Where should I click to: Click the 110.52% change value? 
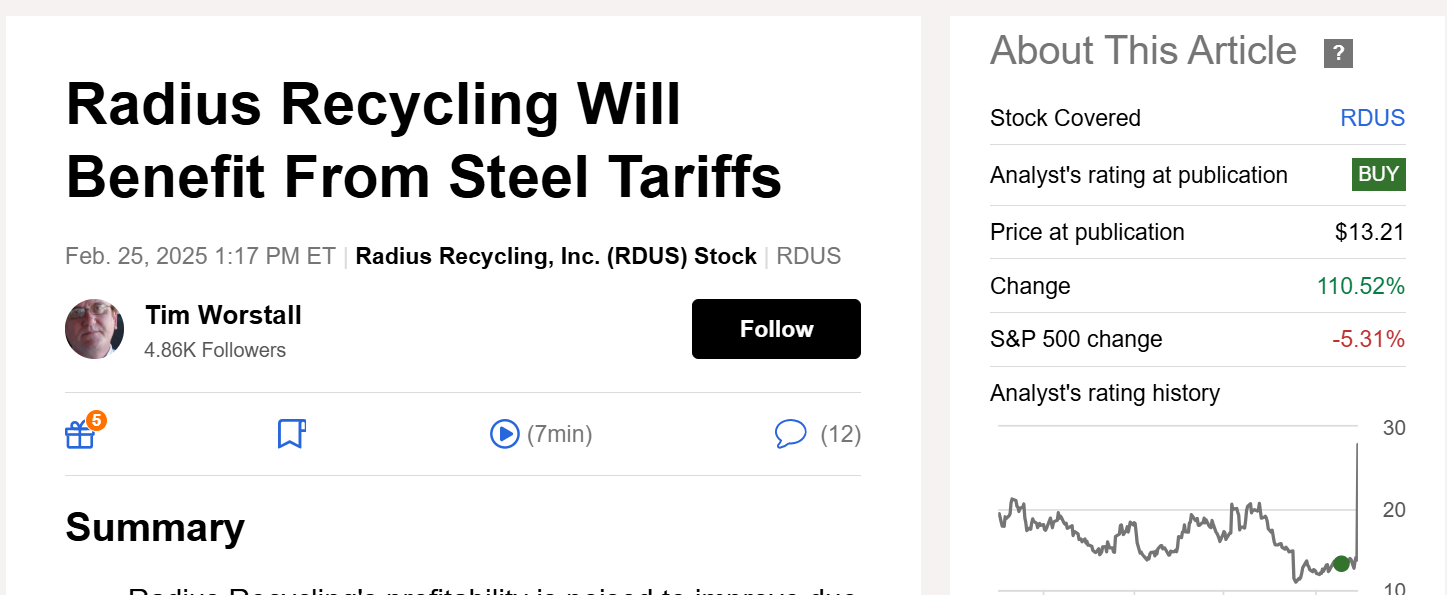click(1361, 286)
